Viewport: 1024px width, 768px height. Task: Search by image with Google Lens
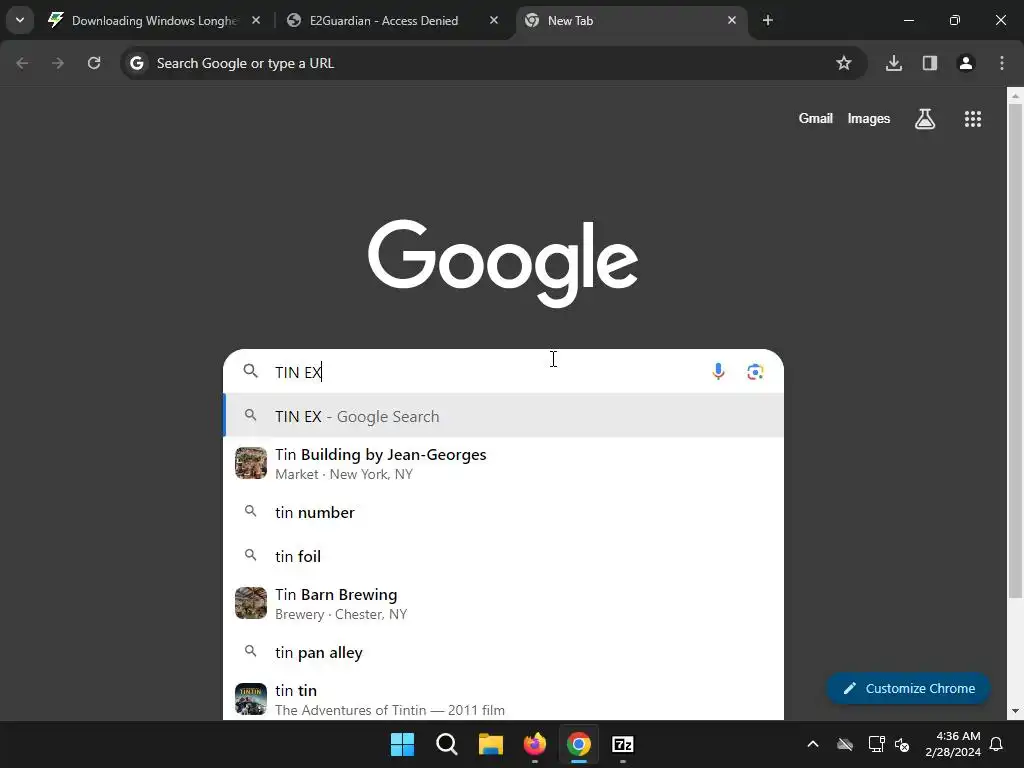(x=755, y=372)
